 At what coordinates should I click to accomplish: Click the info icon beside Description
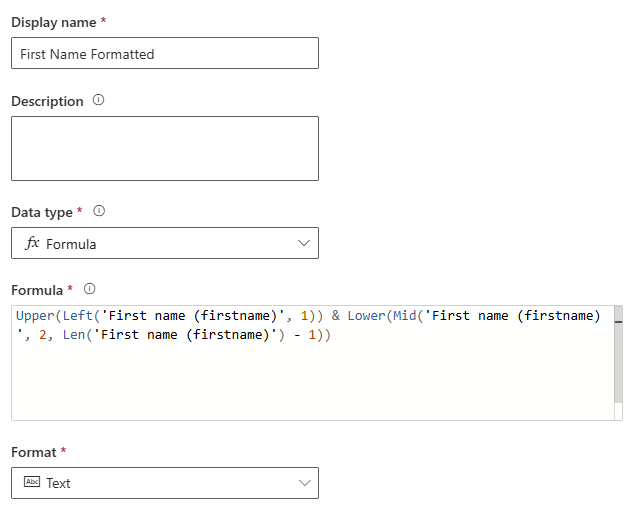click(98, 101)
